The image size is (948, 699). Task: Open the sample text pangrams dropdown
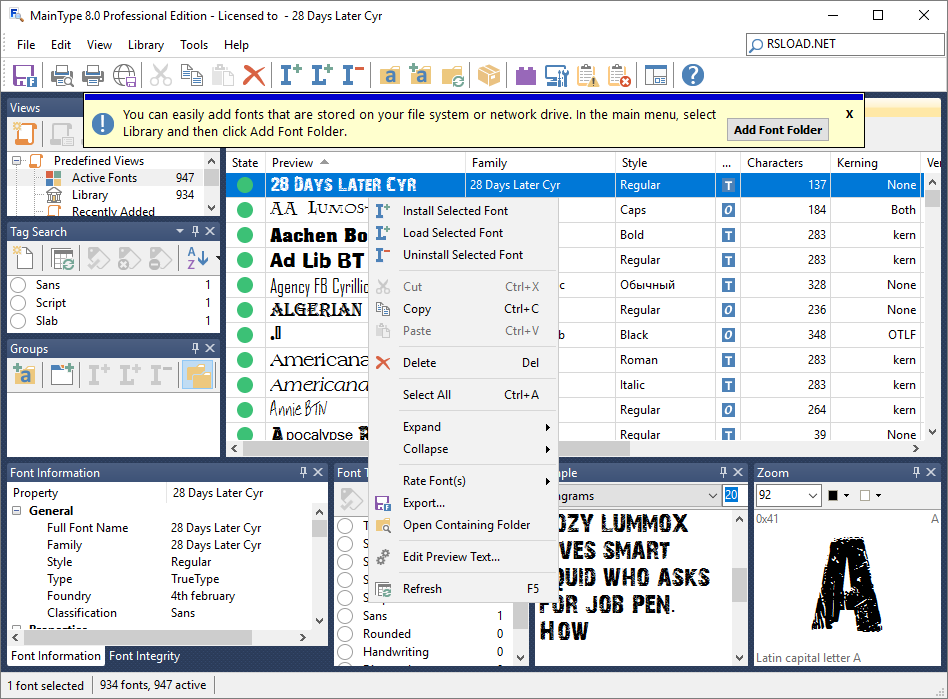click(x=713, y=496)
